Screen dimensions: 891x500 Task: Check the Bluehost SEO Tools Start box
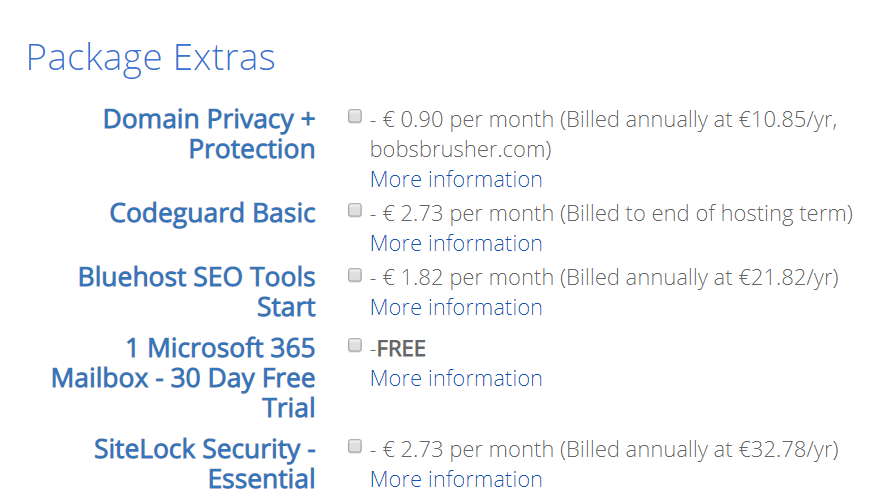click(x=354, y=275)
